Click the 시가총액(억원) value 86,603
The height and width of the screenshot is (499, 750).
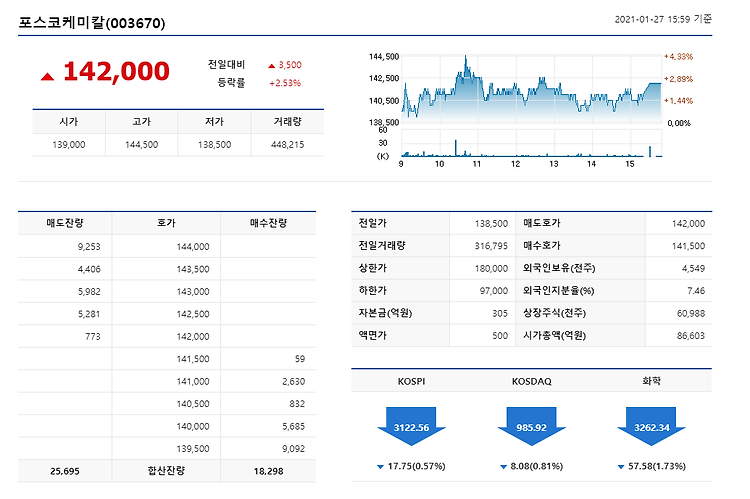pos(691,336)
